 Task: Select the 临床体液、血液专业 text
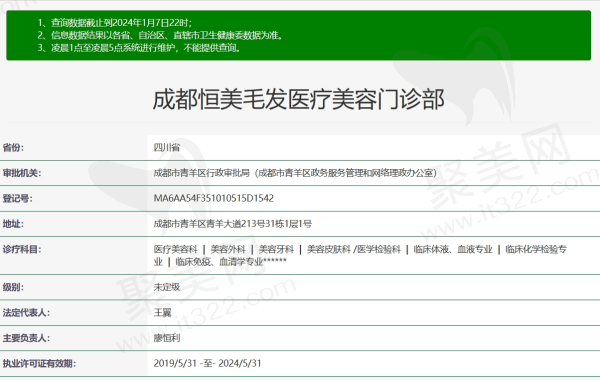[453, 250]
